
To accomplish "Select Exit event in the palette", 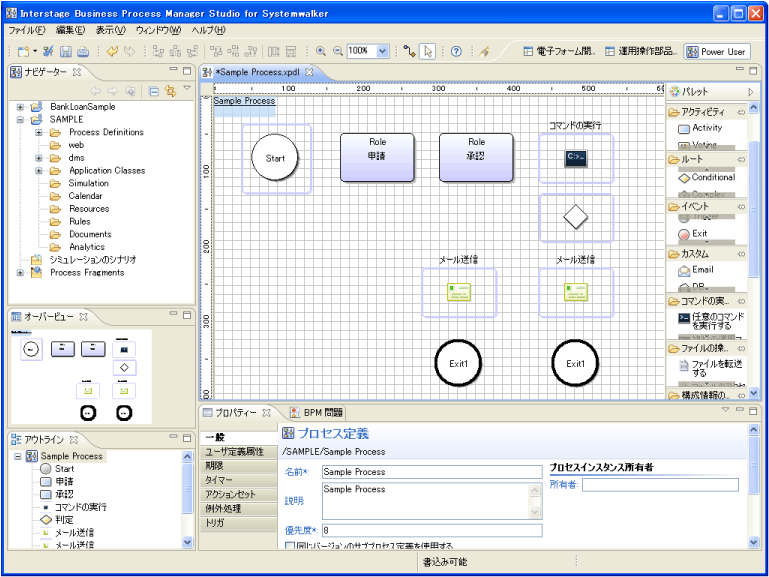I will point(692,234).
